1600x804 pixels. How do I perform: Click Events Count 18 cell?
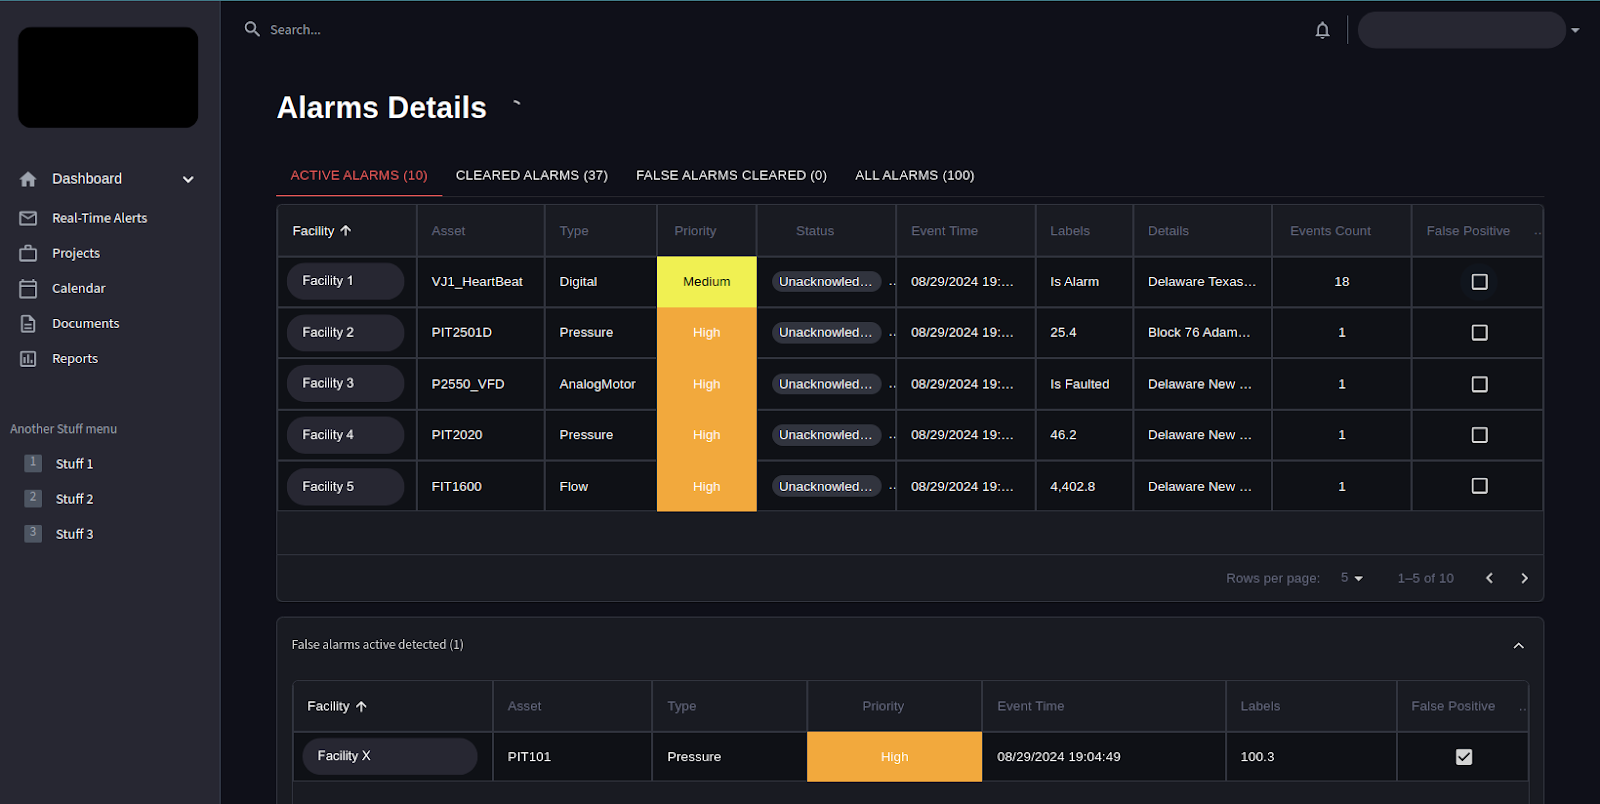click(1342, 282)
